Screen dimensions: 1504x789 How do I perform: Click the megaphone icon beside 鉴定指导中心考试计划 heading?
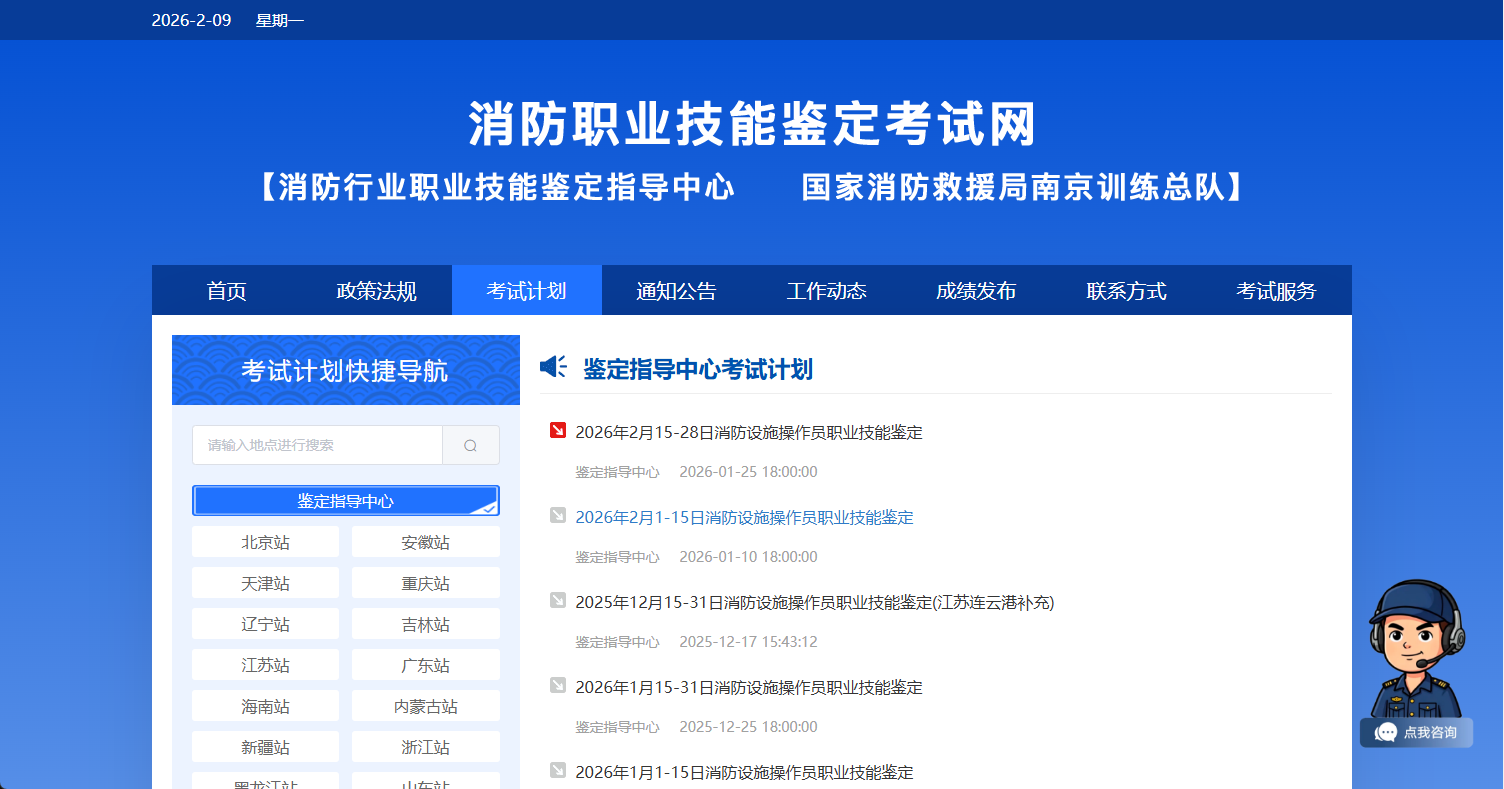click(553, 367)
